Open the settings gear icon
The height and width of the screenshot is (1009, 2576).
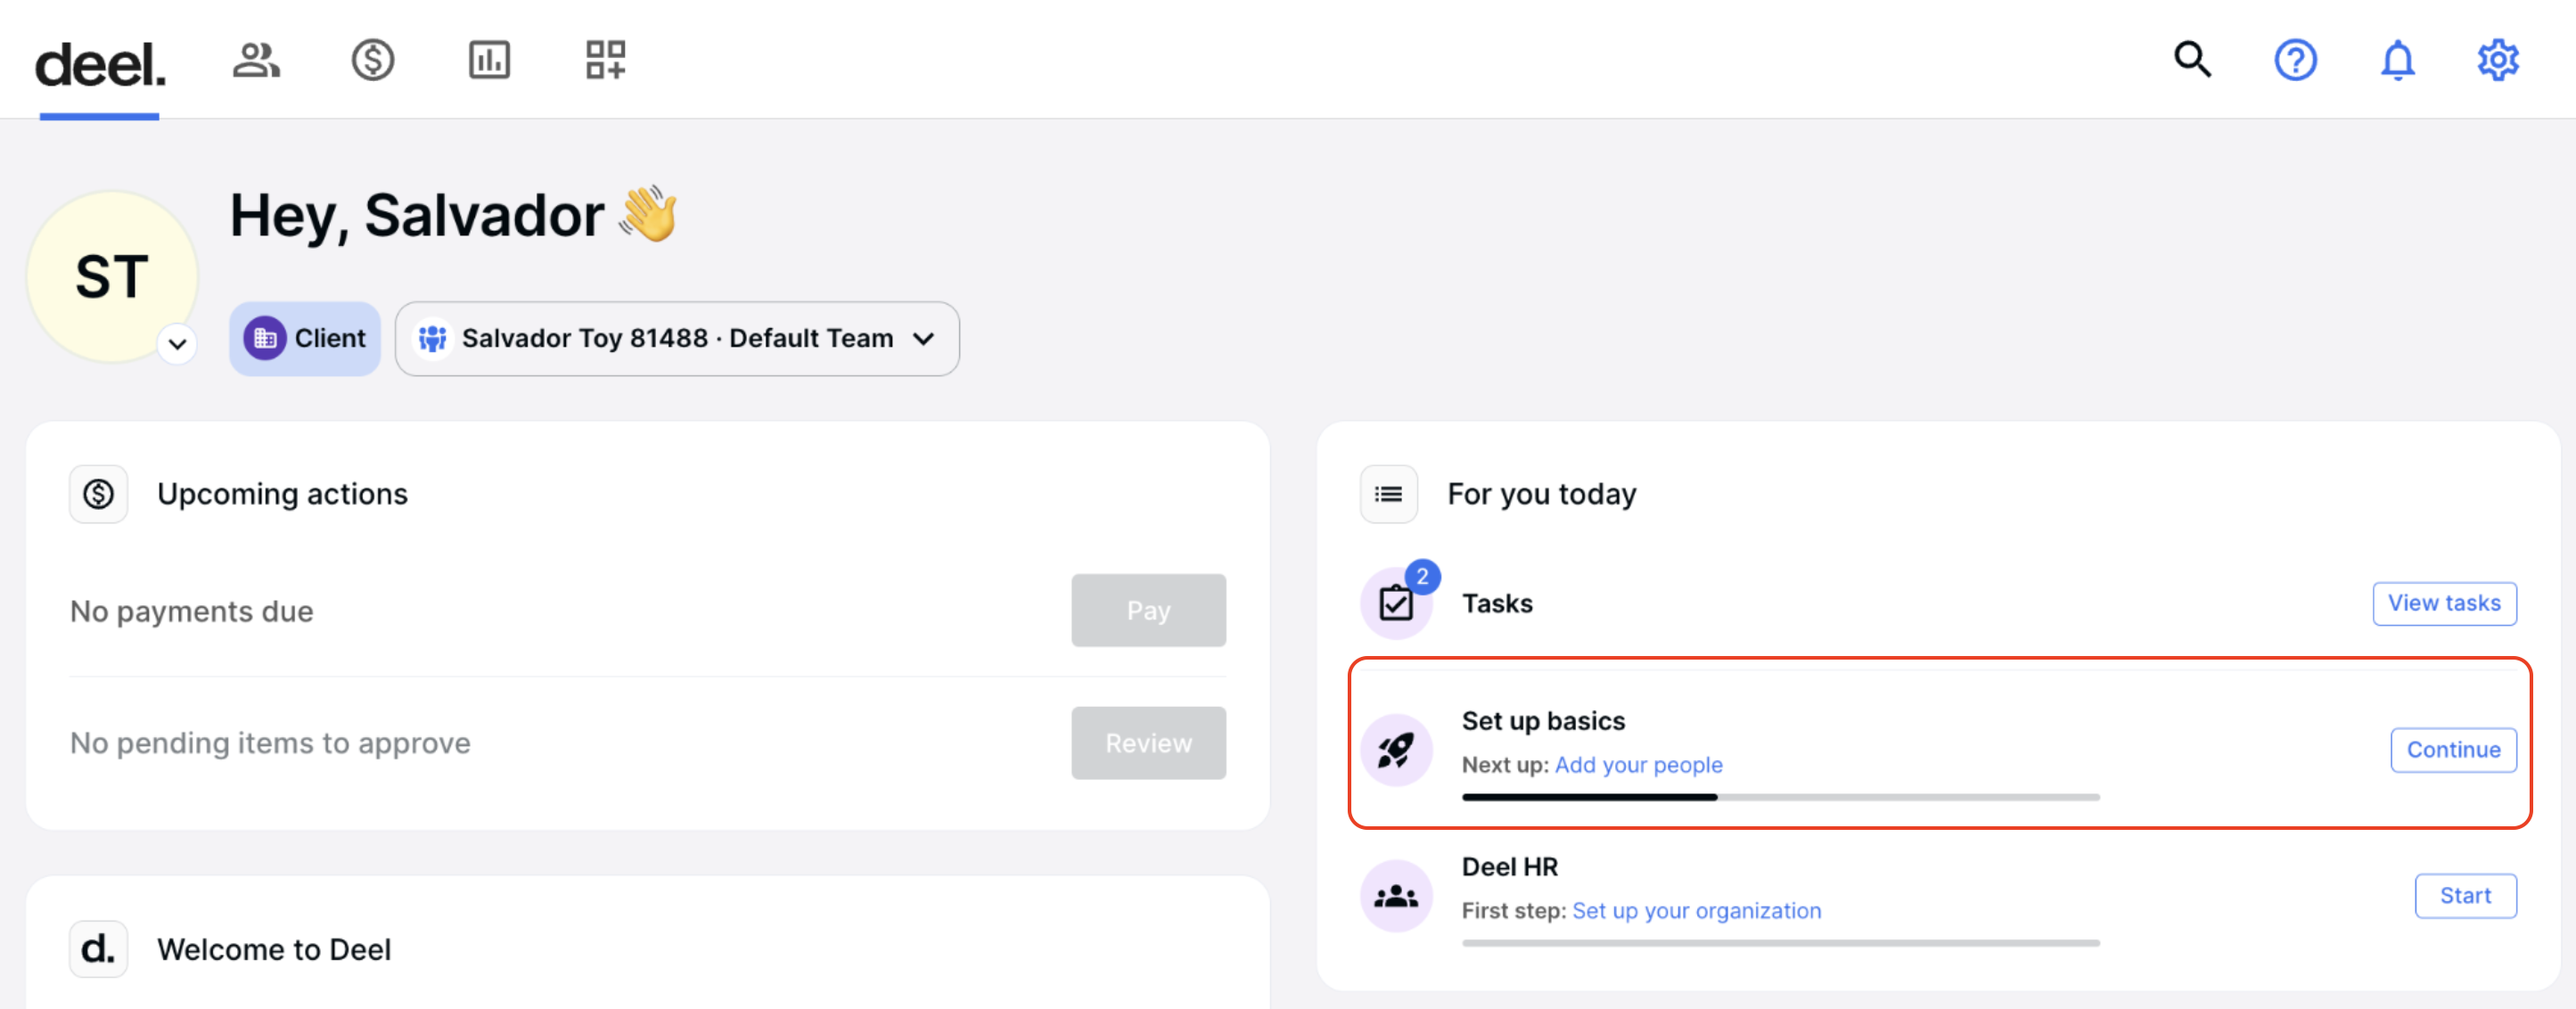click(2497, 60)
